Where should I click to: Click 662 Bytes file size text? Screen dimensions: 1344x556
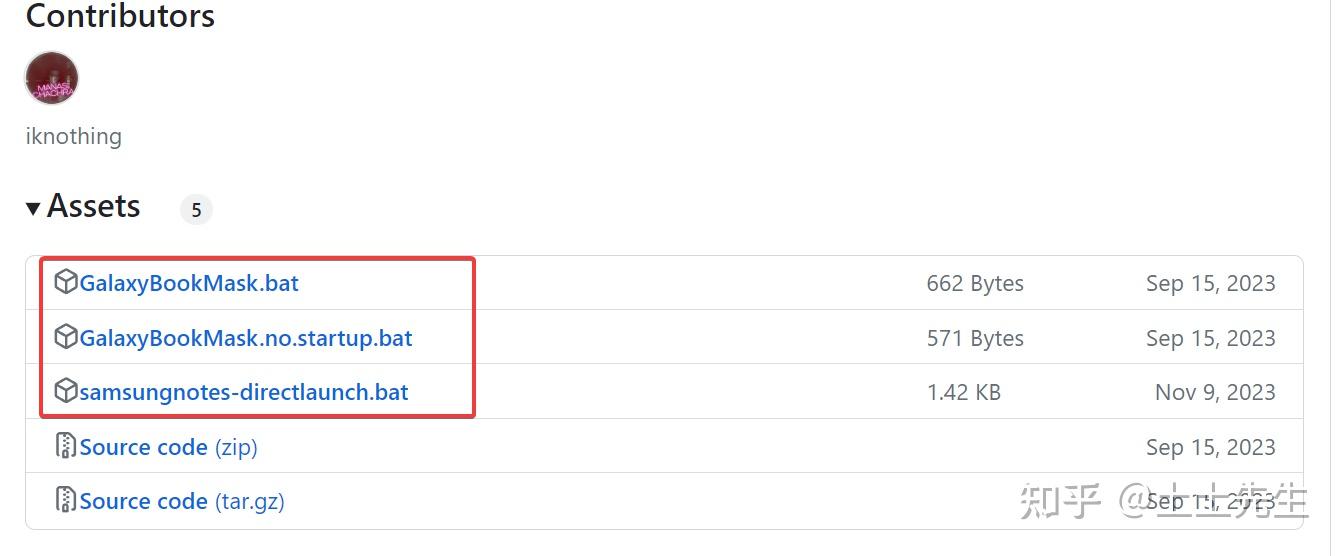pos(975,283)
